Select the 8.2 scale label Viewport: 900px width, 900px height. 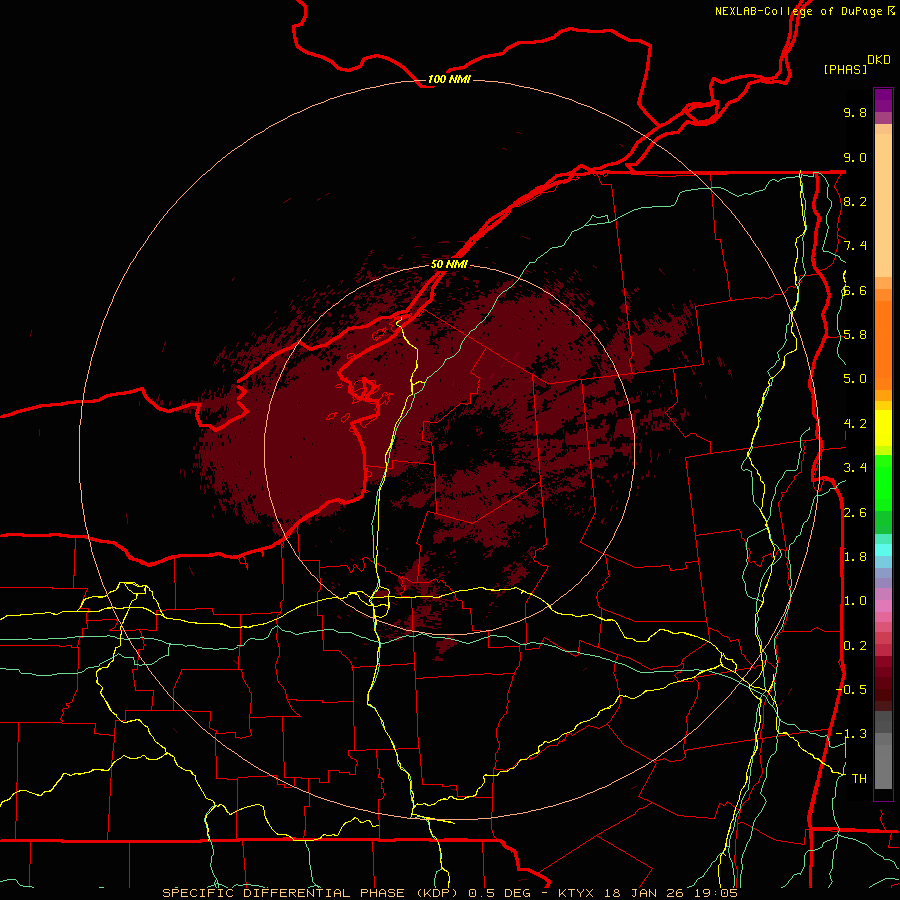855,201
